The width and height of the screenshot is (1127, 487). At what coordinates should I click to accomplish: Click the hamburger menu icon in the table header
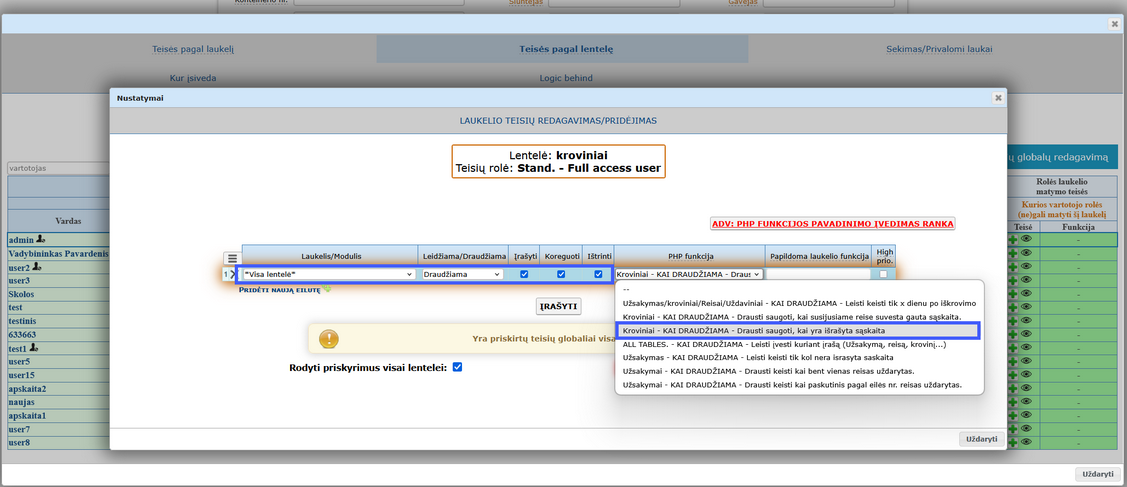(231, 259)
